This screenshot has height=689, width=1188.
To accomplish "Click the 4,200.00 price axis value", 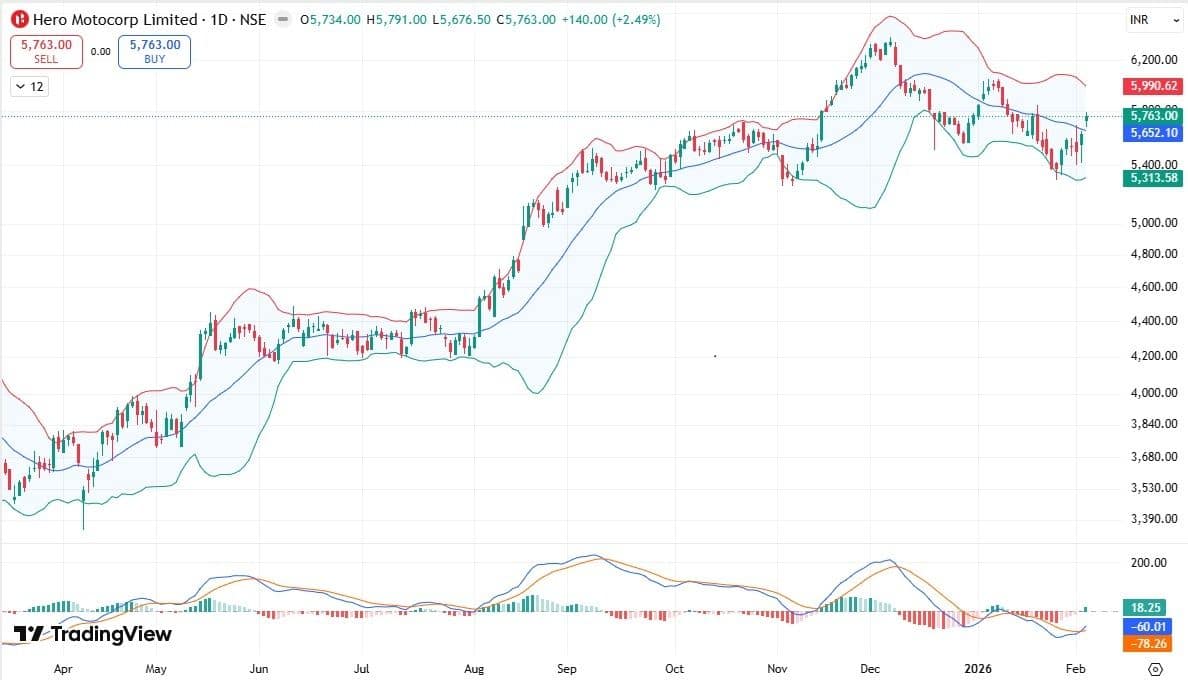I will tap(1154, 355).
